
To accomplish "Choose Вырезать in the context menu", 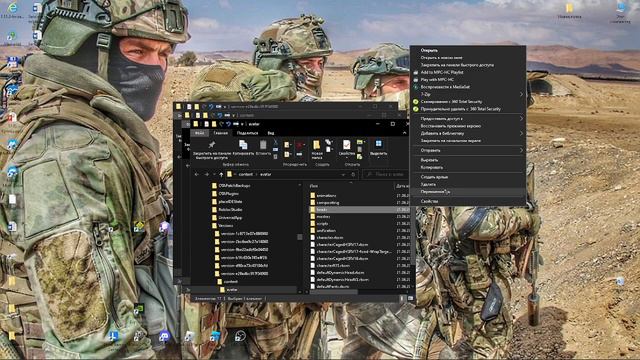I will pyautogui.click(x=429, y=160).
